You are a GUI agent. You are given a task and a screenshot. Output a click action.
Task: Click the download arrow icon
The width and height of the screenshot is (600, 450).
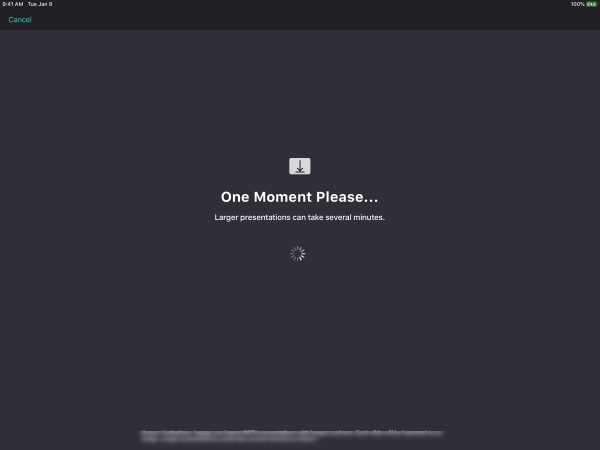(300, 166)
